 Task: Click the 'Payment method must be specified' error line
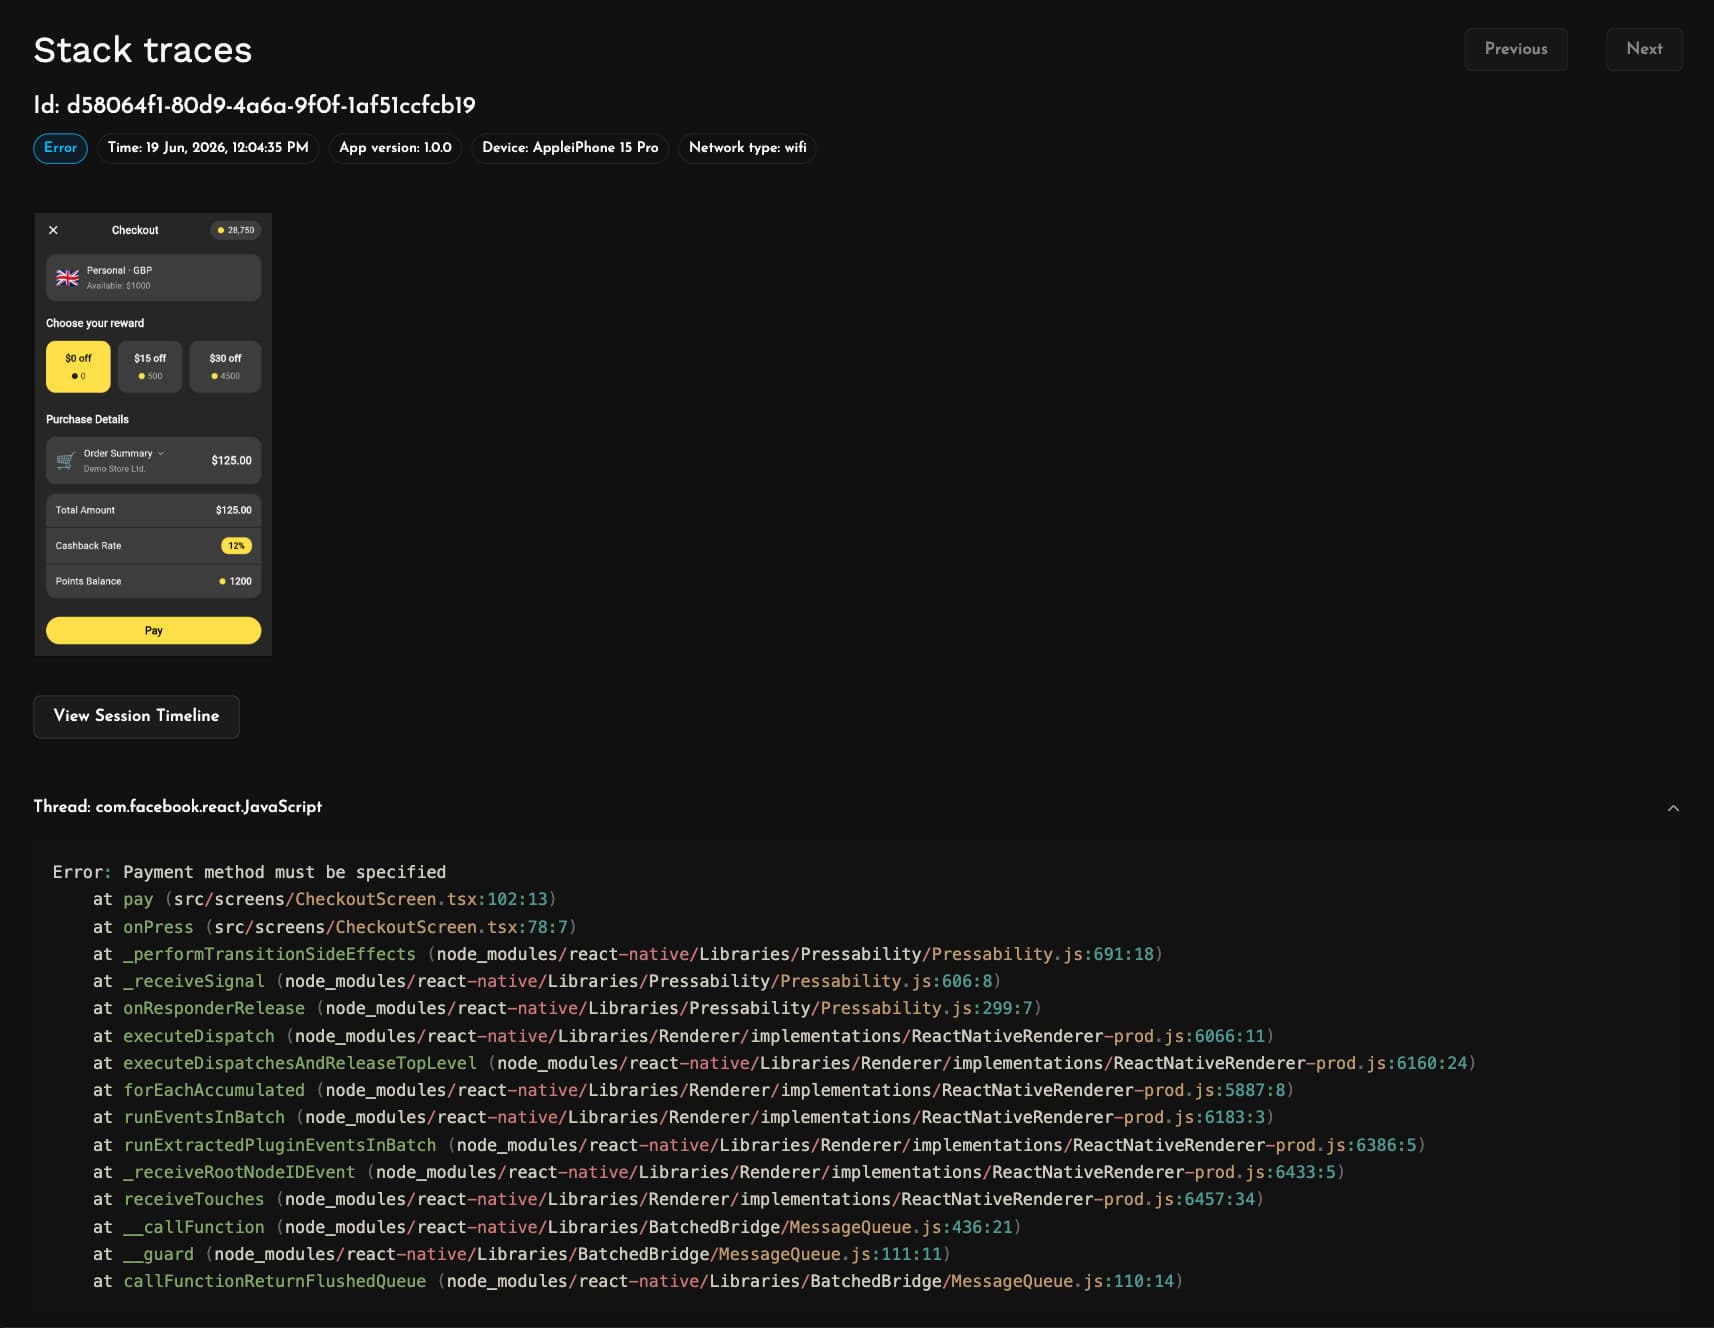click(x=250, y=872)
